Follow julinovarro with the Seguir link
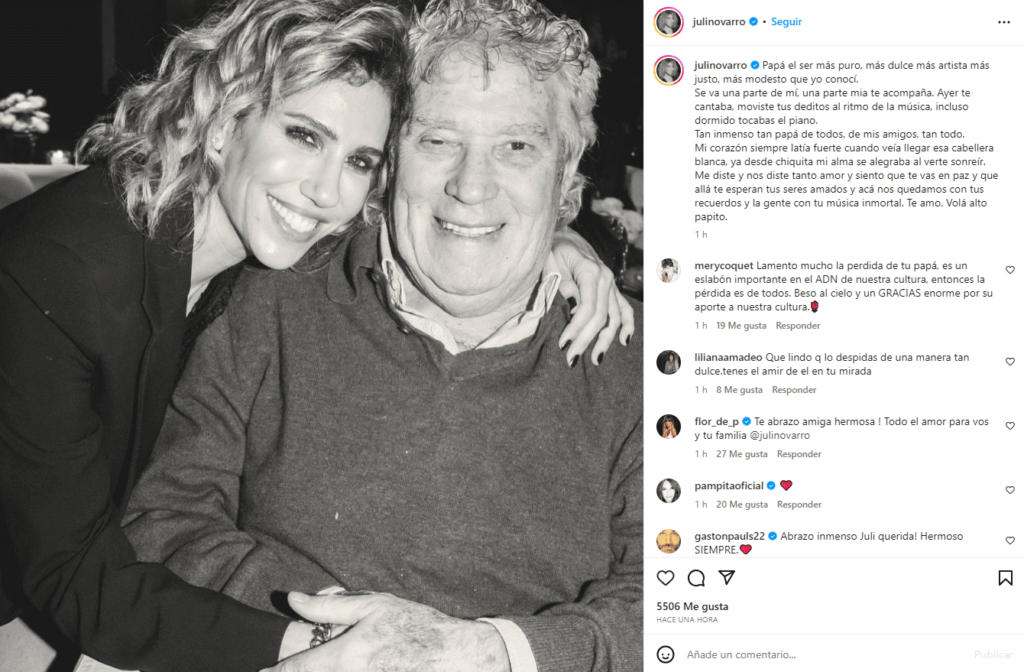This screenshot has width=1024, height=672. tap(786, 22)
